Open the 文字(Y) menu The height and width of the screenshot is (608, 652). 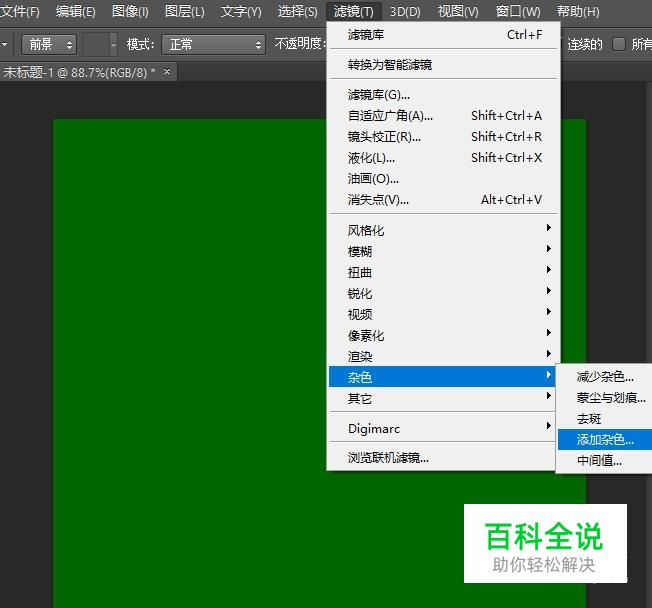[241, 11]
